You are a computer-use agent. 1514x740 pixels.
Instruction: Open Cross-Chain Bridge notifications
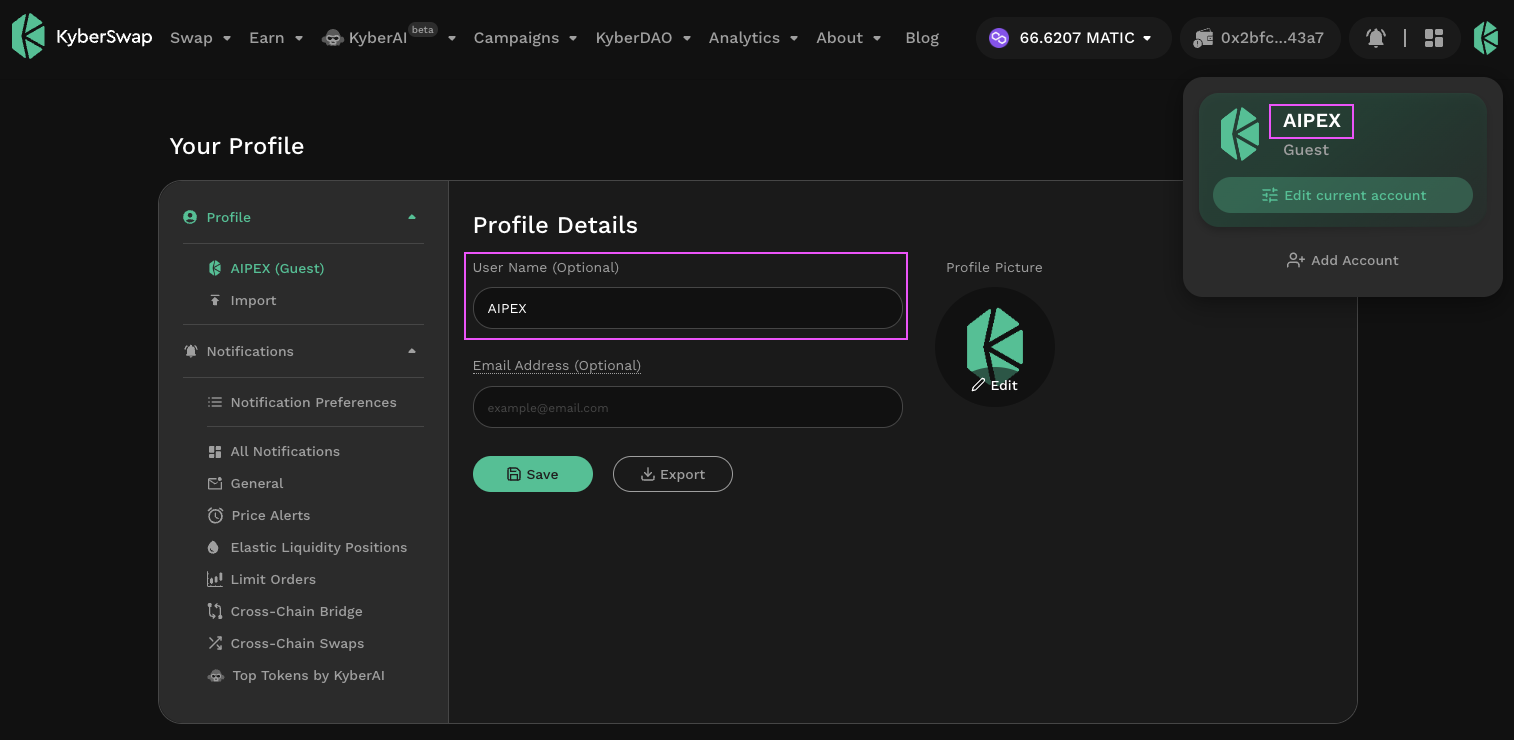pyautogui.click(x=296, y=611)
